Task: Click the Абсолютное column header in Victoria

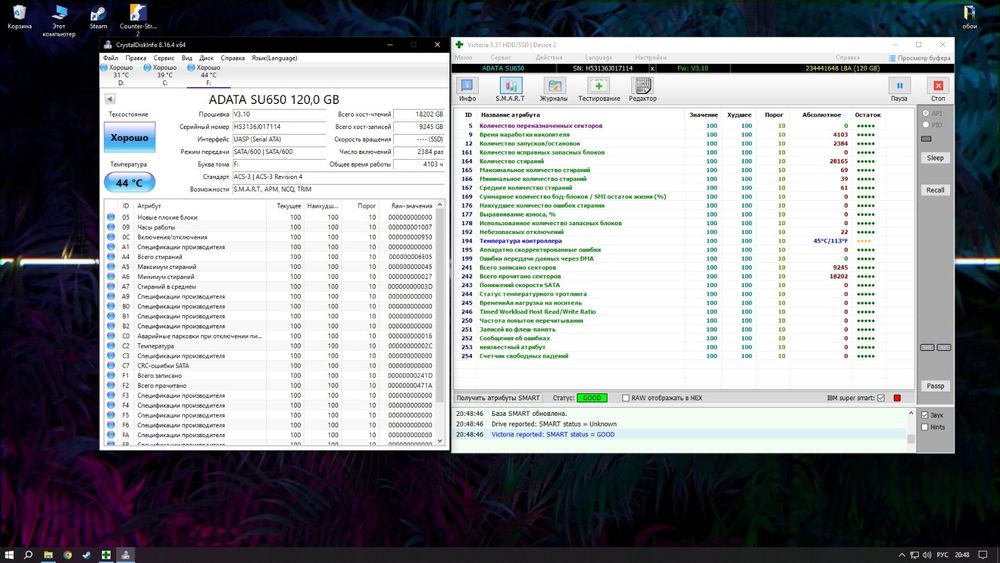Action: pyautogui.click(x=821, y=115)
